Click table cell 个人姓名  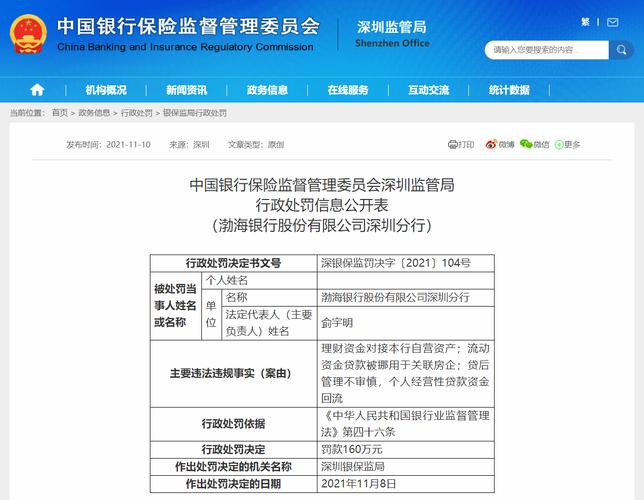pos(259,280)
